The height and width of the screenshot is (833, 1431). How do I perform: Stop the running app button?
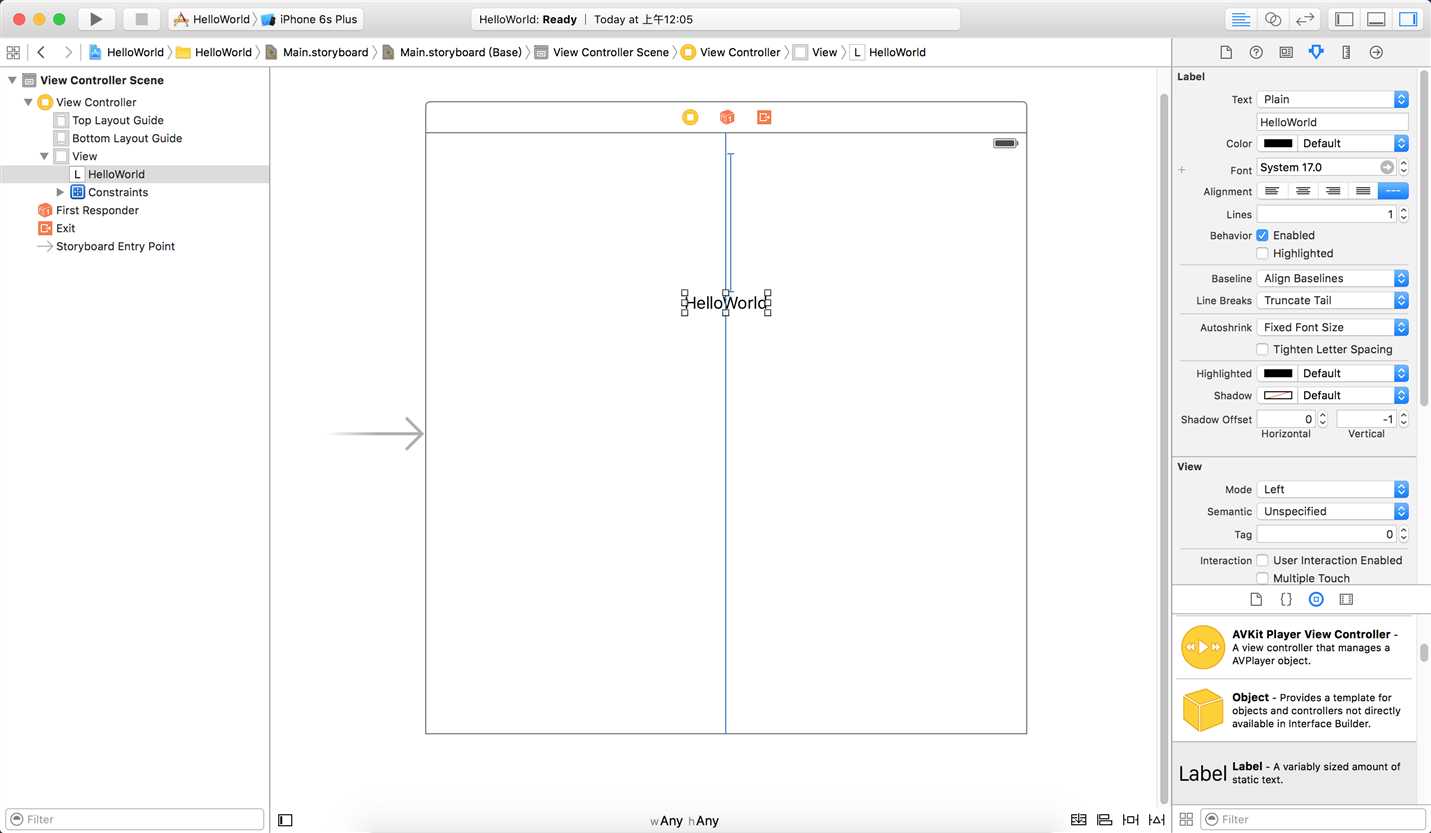[141, 19]
